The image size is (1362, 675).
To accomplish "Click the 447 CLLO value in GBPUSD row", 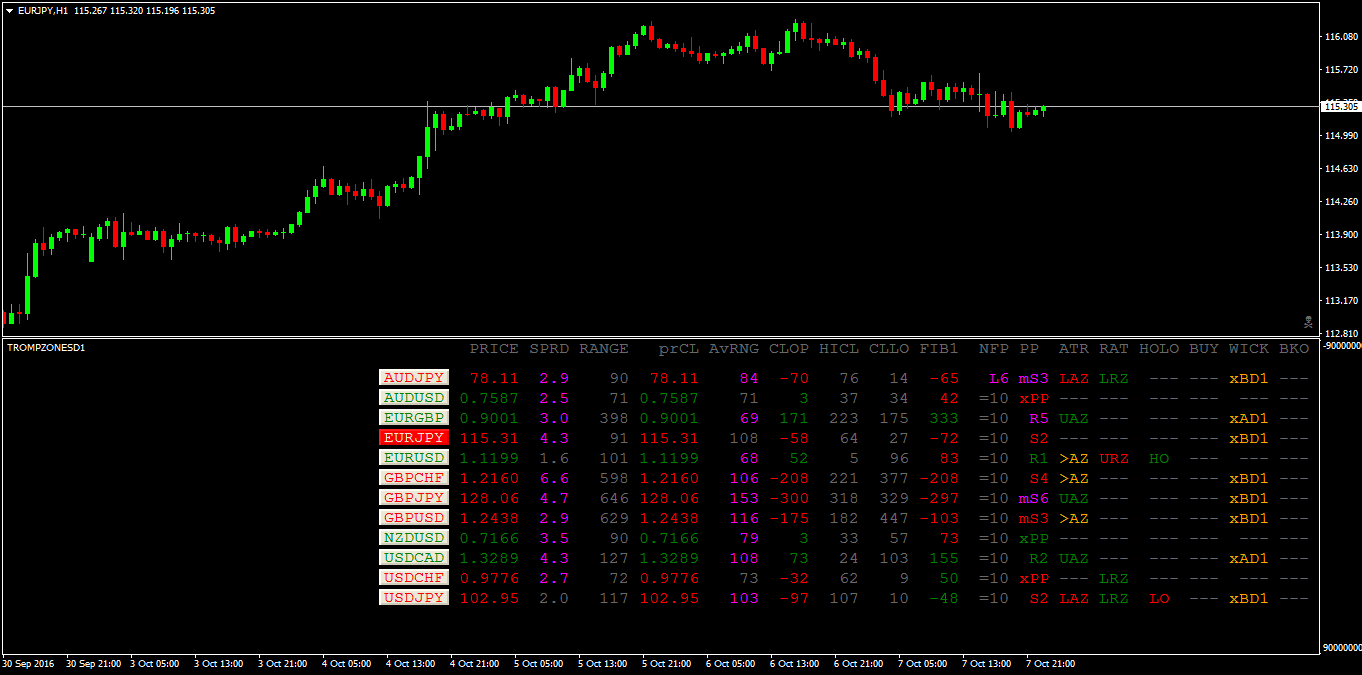I will tap(894, 519).
